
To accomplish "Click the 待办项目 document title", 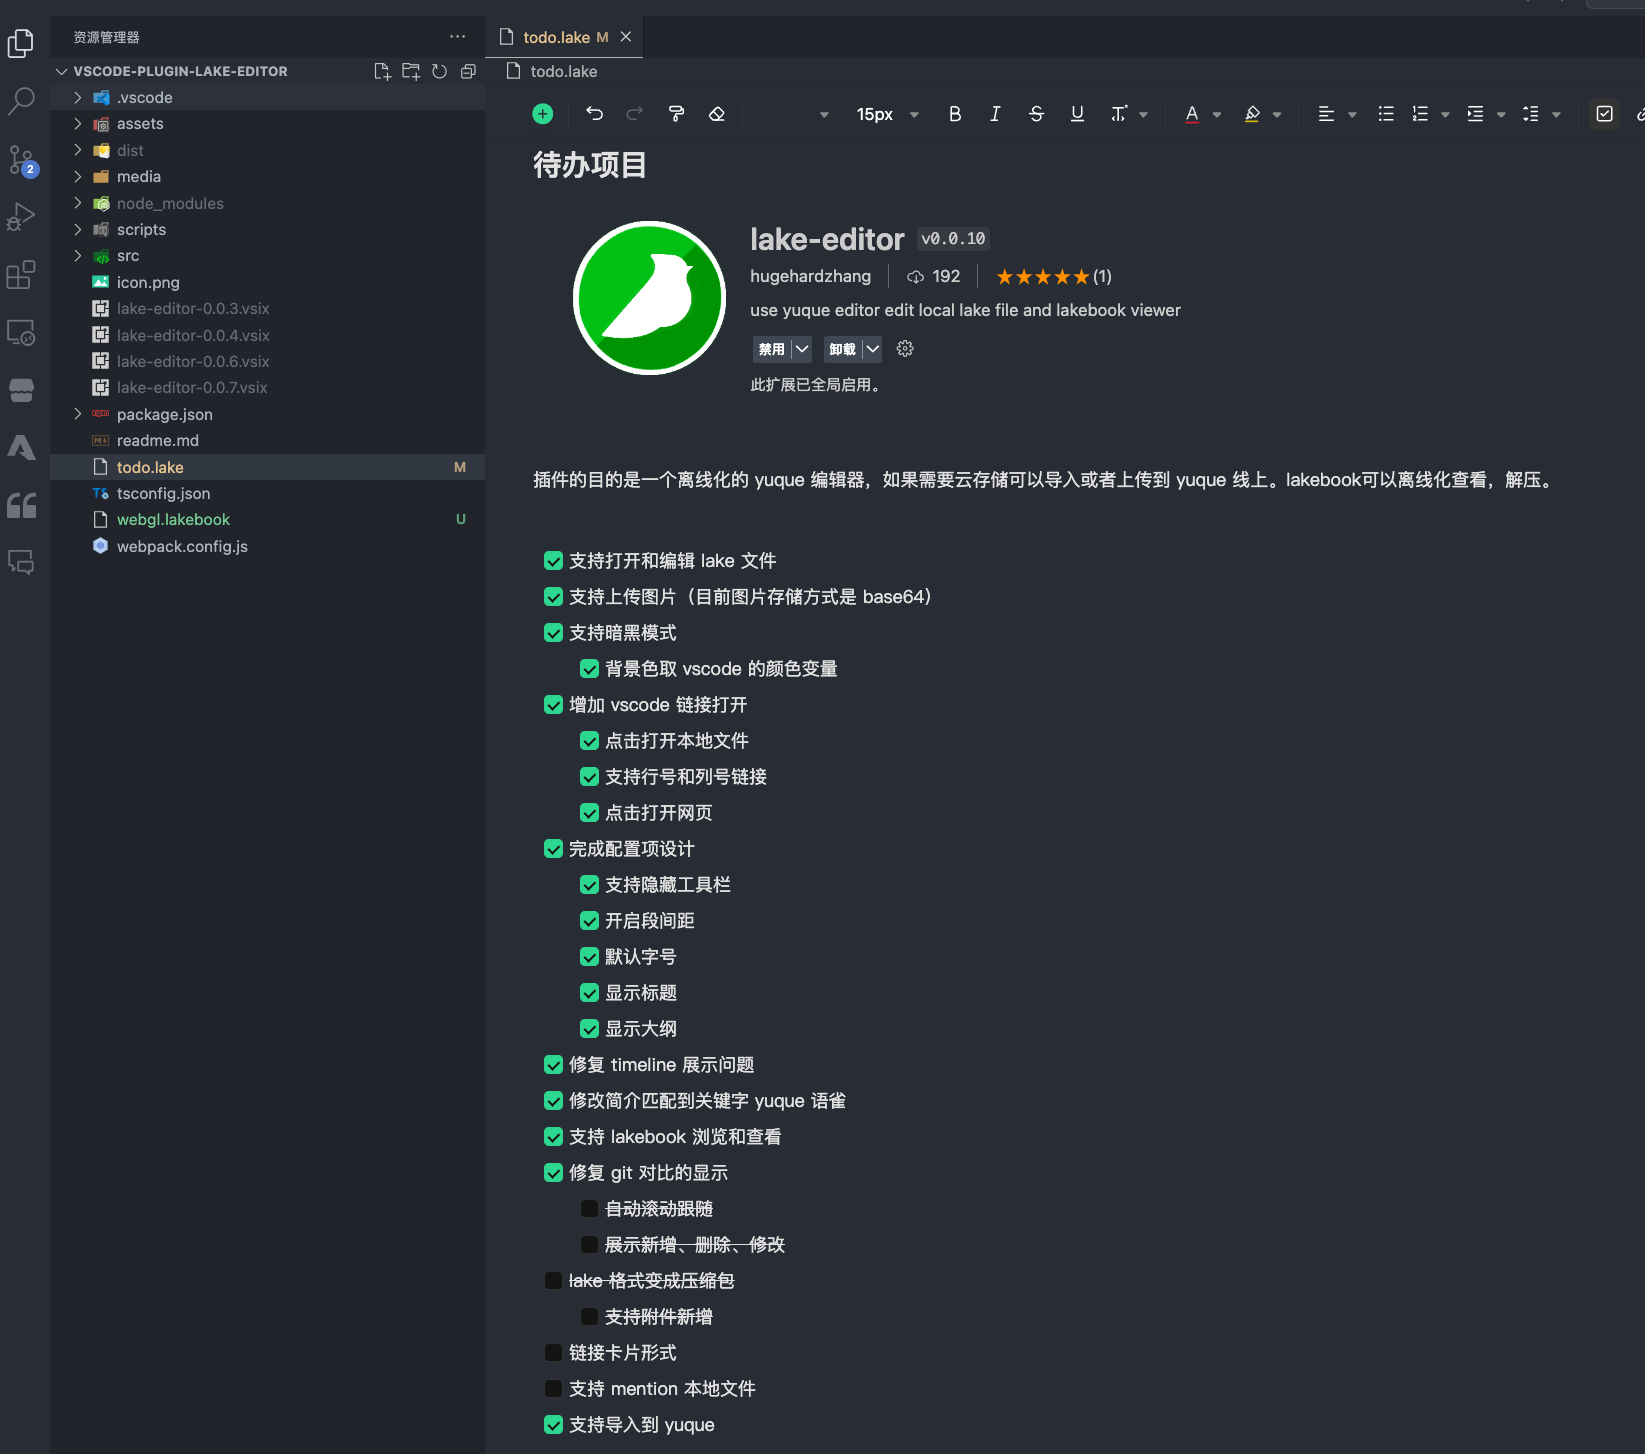I will point(589,165).
